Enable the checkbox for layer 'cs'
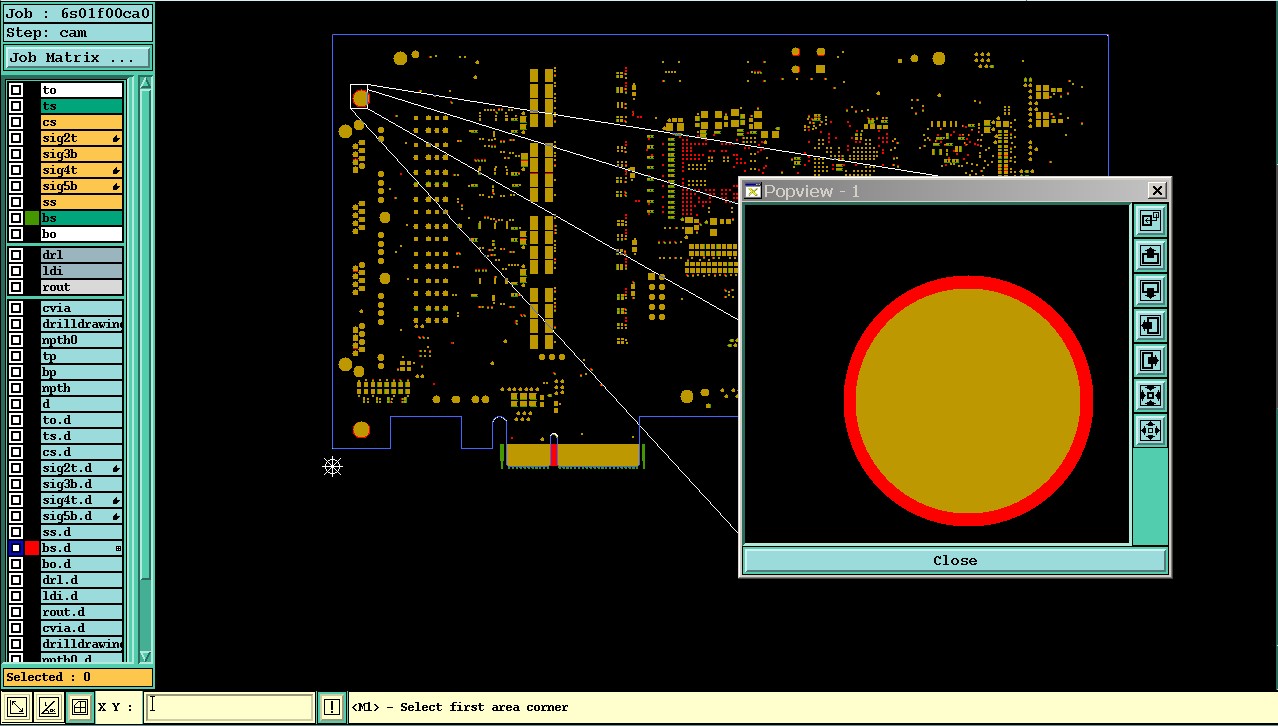The image size is (1278, 726). click(x=16, y=122)
